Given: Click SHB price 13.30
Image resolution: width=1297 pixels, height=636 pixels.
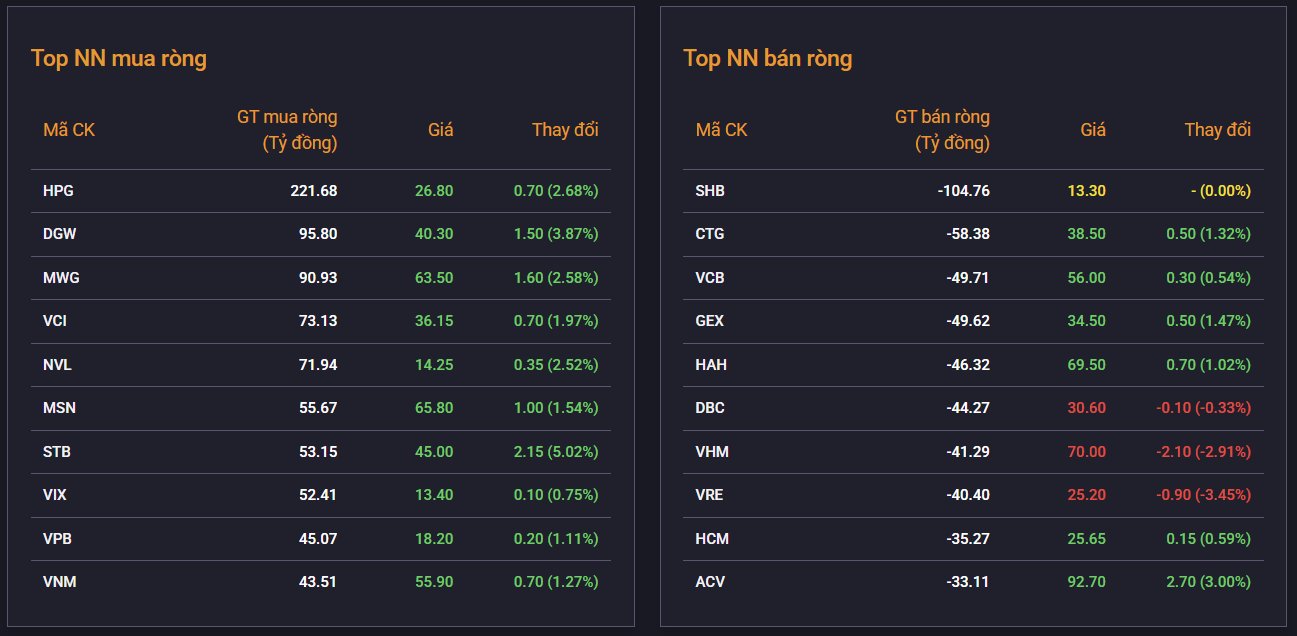Looking at the screenshot, I should tap(1087, 191).
